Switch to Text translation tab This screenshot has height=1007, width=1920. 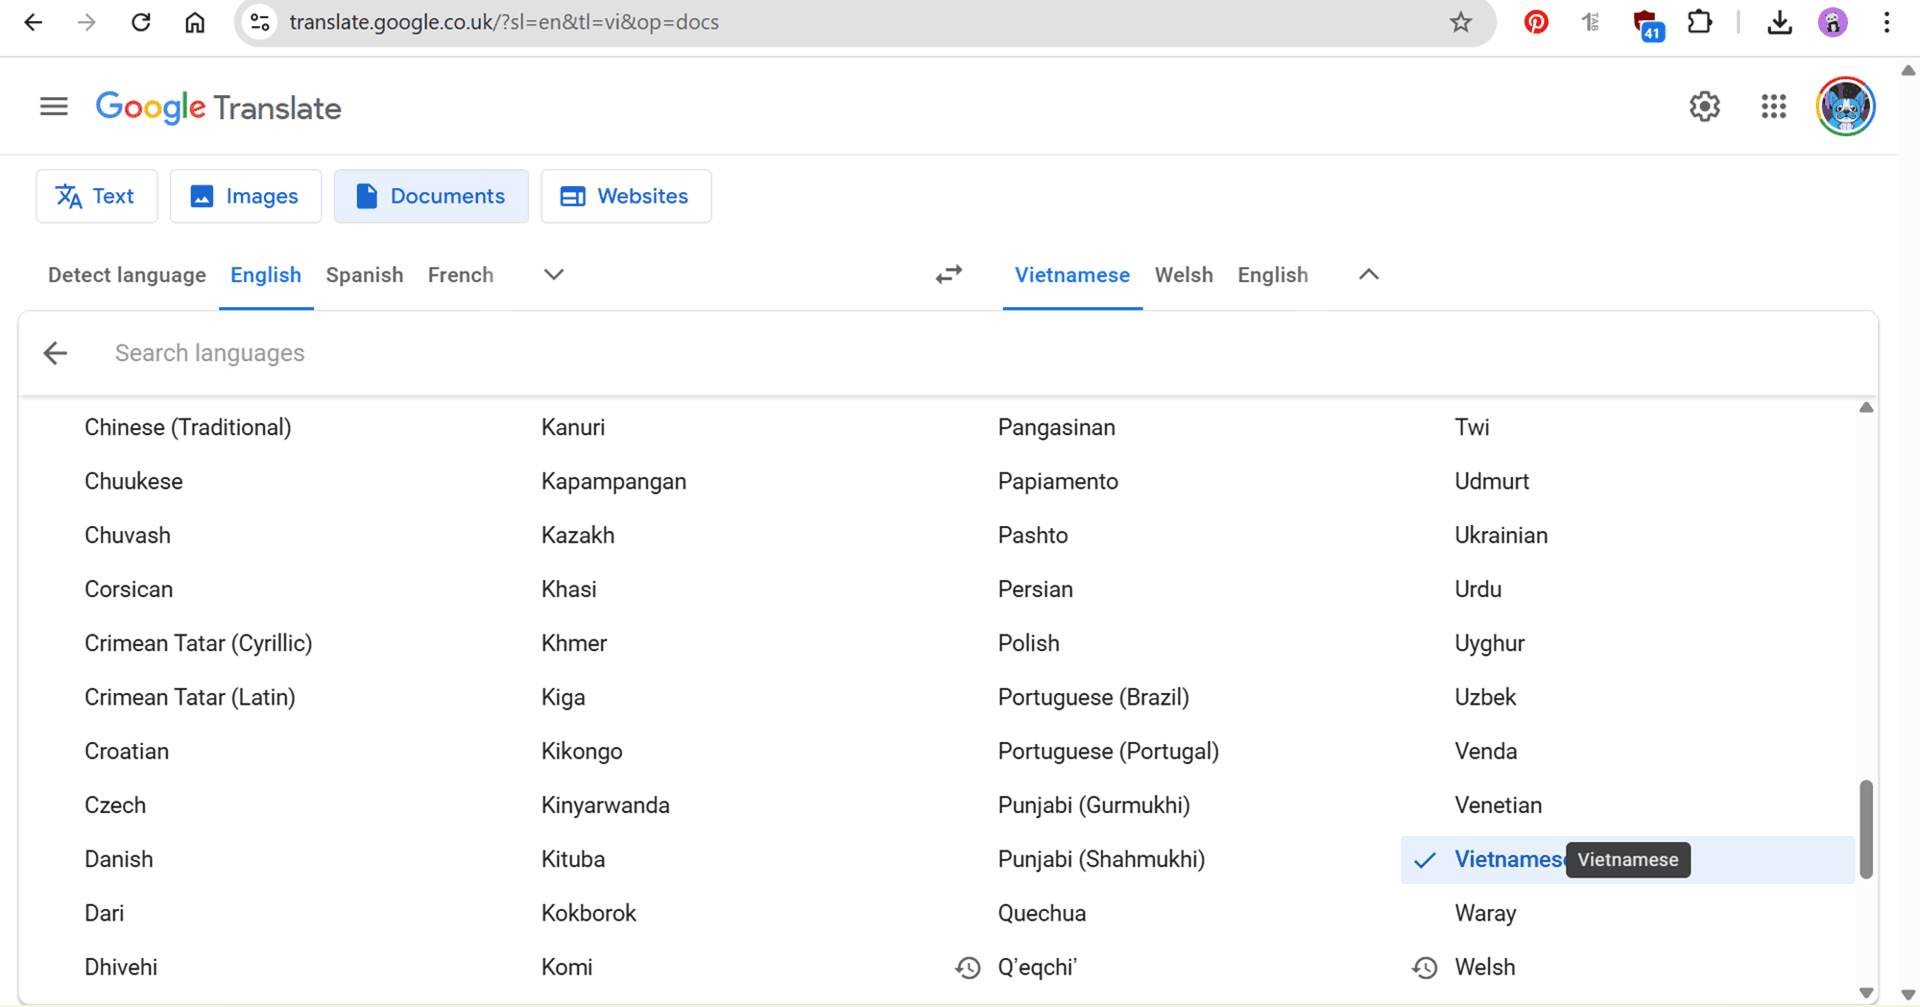pyautogui.click(x=97, y=196)
